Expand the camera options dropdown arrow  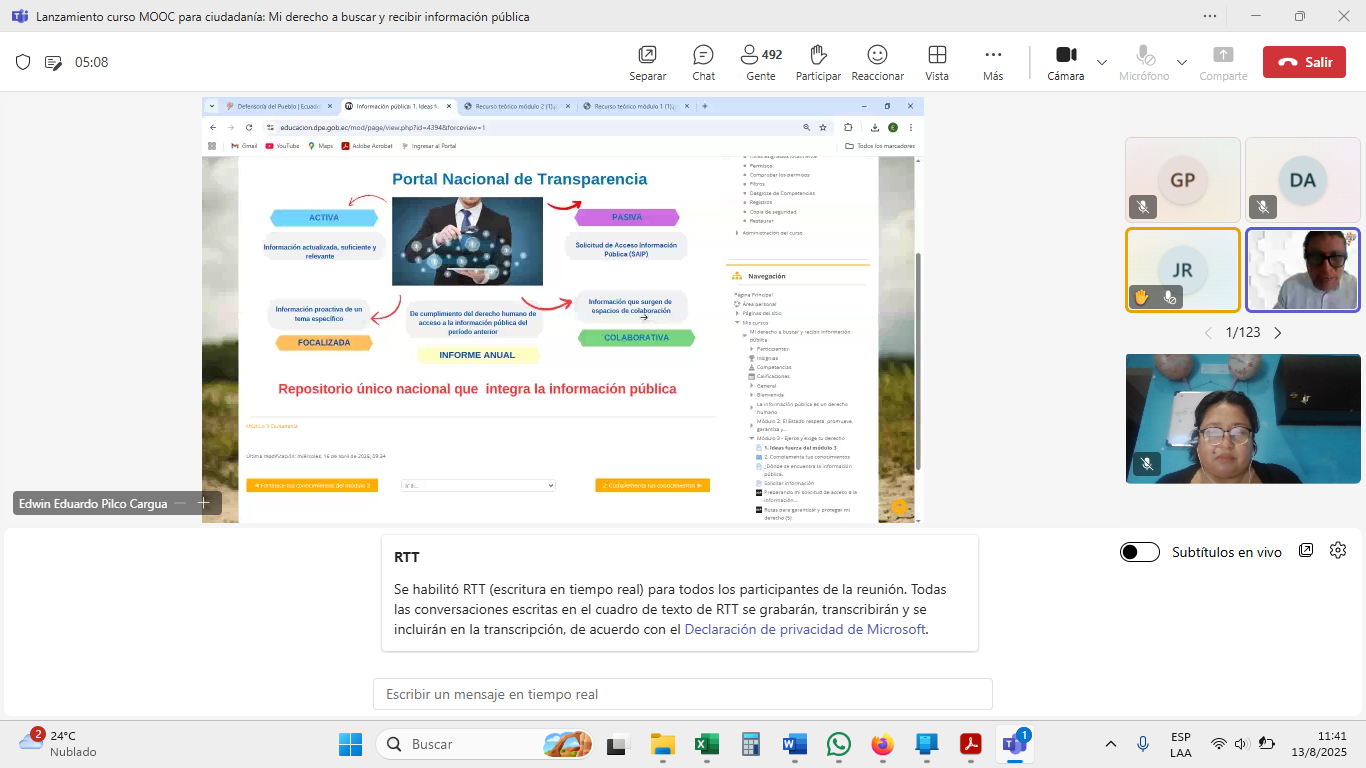tap(1102, 62)
